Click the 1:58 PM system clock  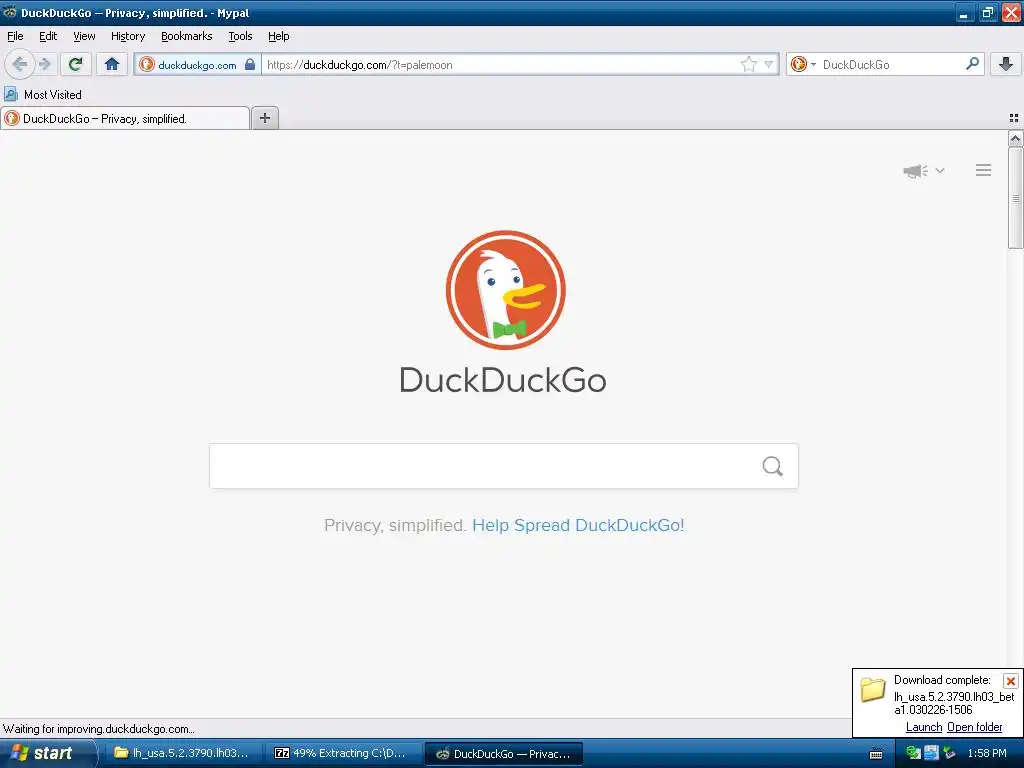(x=987, y=753)
